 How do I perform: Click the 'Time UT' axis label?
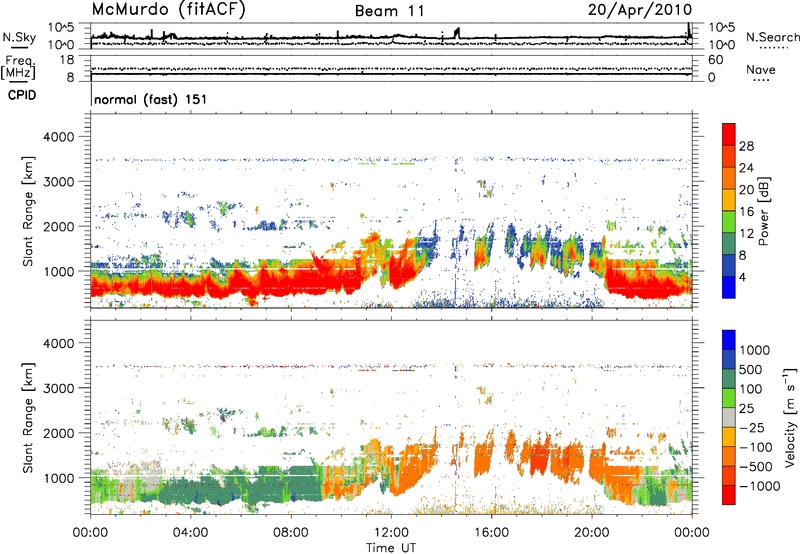coord(391,548)
